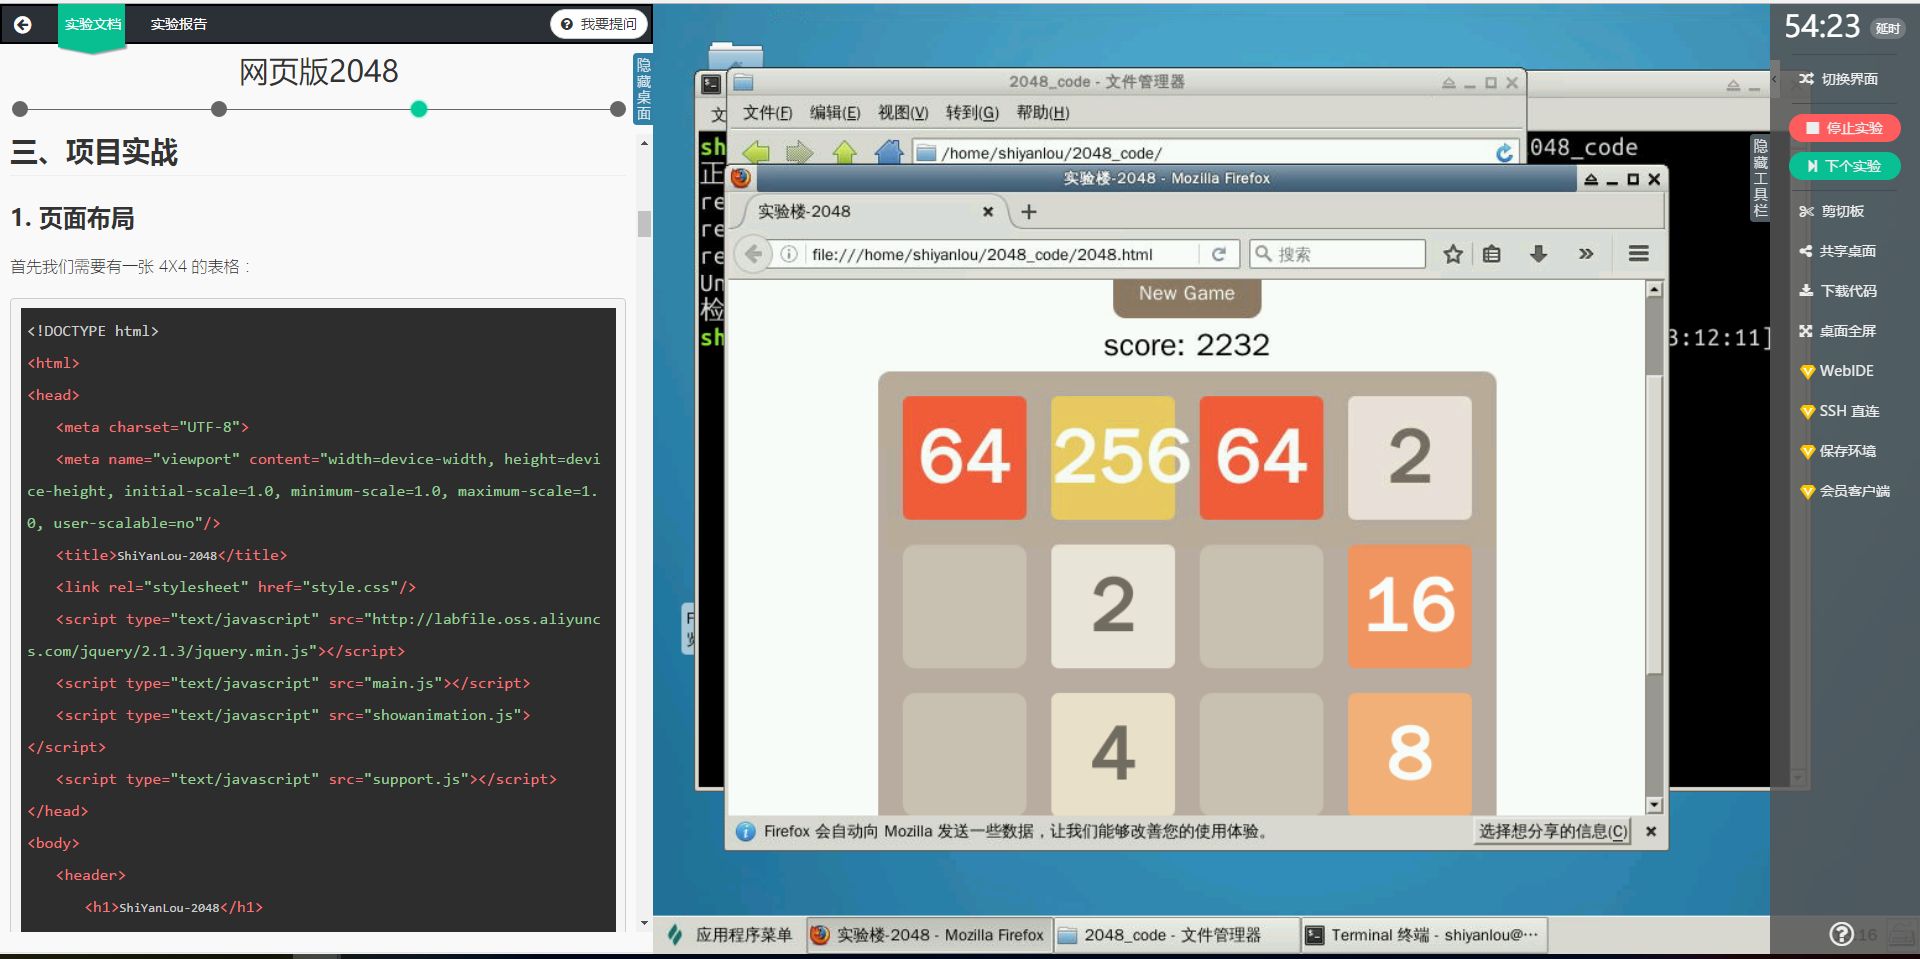Toggle the 隐藏桌面 side handle
The width and height of the screenshot is (1920, 959).
[643, 90]
